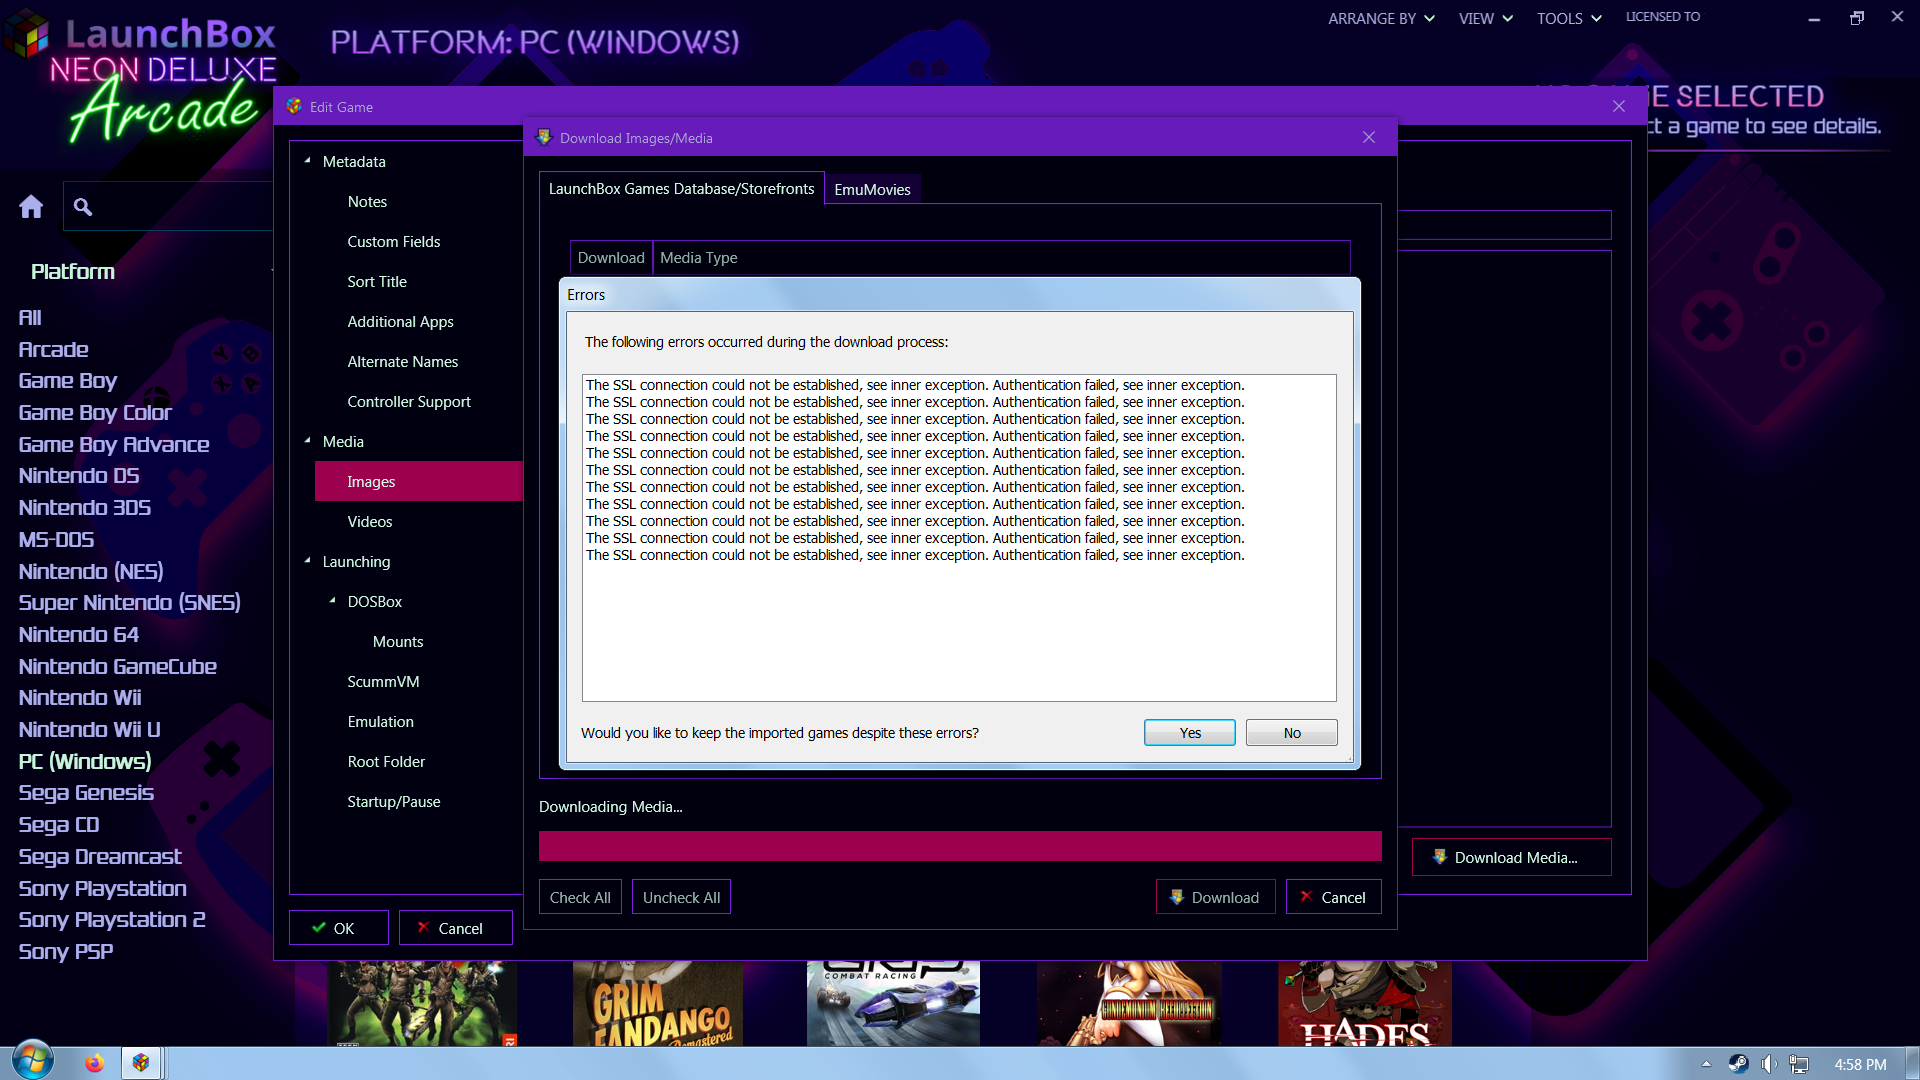Click the volume speaker tray icon
This screenshot has width=1920, height=1080.
(1769, 1064)
